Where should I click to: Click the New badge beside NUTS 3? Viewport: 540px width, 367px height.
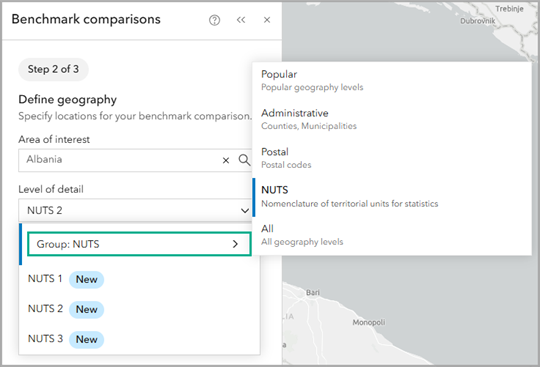86,339
